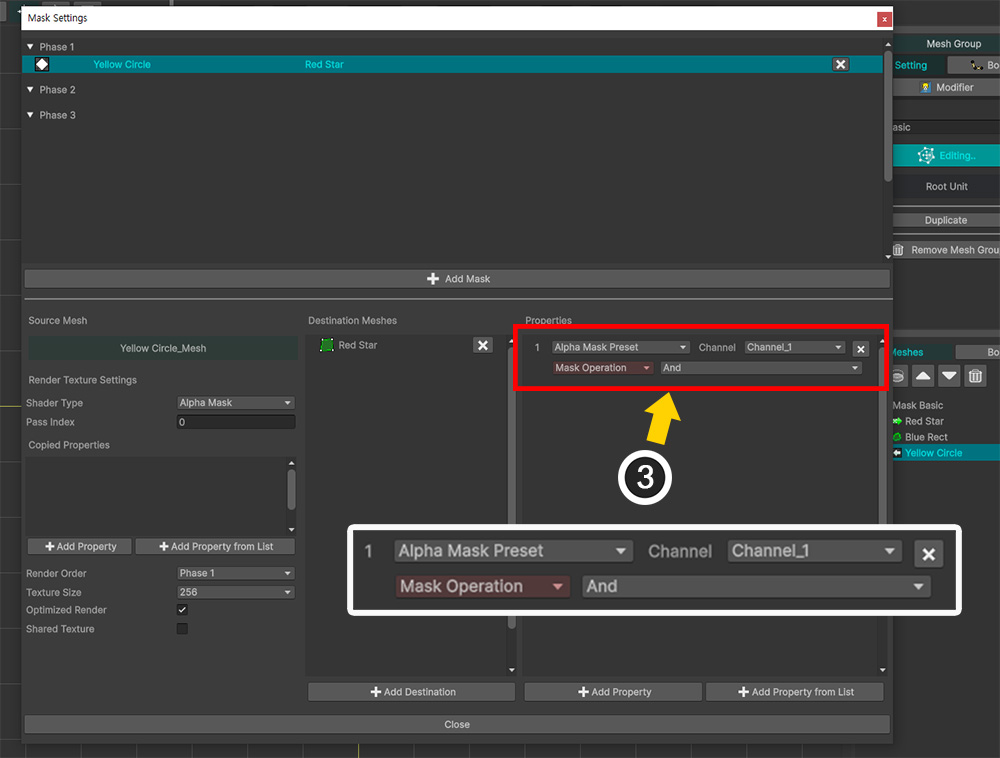Remove Red Star from Destination Meshes list
The image size is (1000, 758).
coord(483,345)
